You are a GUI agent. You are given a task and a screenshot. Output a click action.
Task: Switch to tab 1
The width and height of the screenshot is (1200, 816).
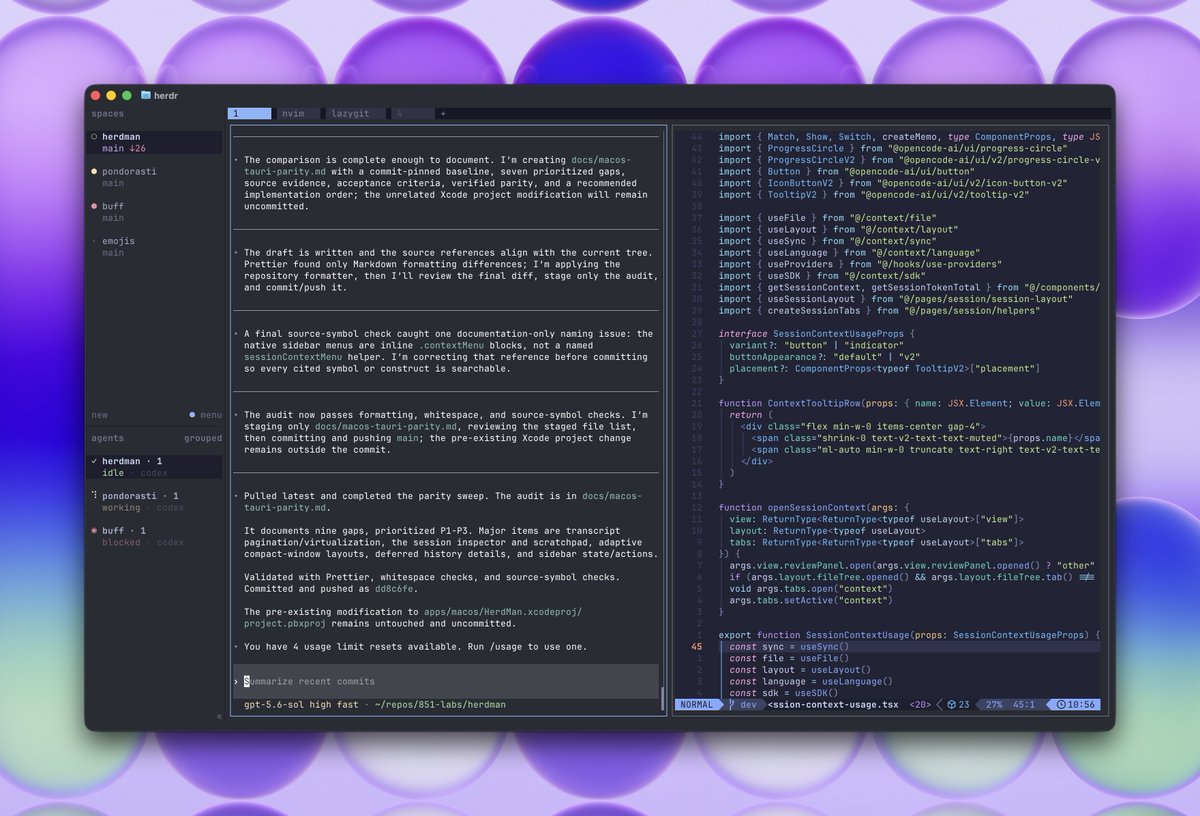pyautogui.click(x=249, y=114)
